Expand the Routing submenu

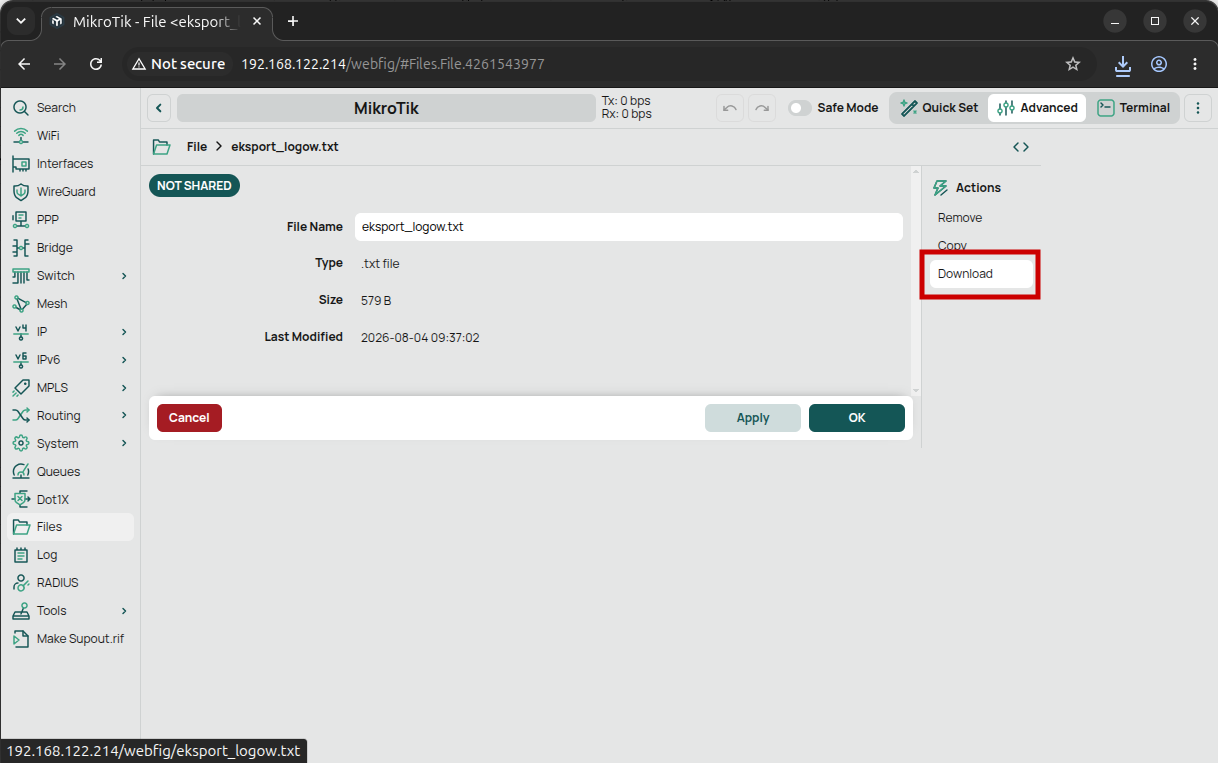click(124, 416)
